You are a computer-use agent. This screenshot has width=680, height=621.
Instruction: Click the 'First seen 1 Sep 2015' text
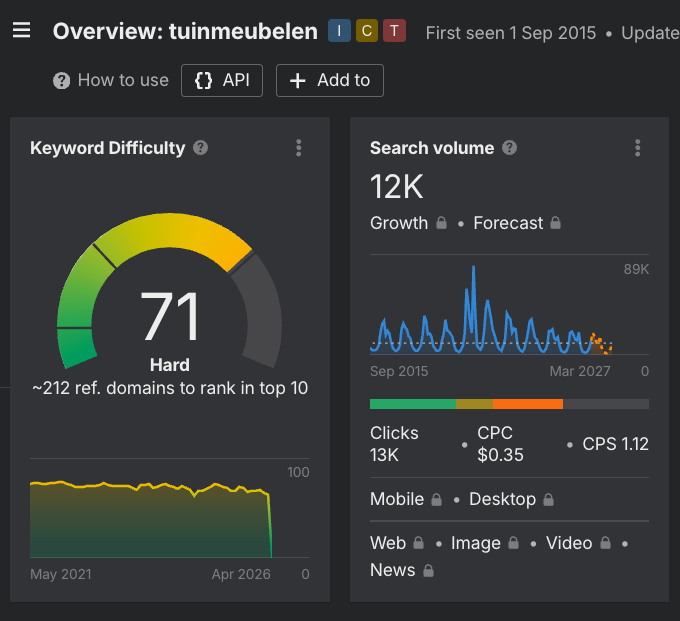click(511, 33)
